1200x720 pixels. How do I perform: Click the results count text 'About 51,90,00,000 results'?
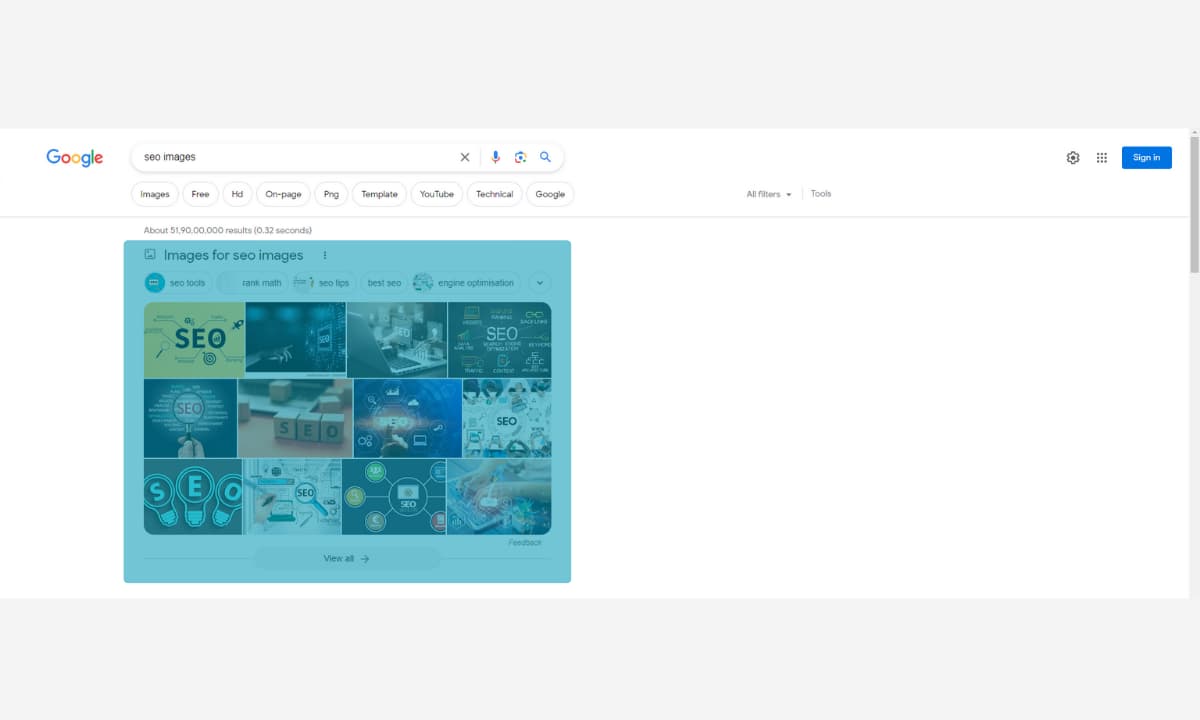click(198, 230)
